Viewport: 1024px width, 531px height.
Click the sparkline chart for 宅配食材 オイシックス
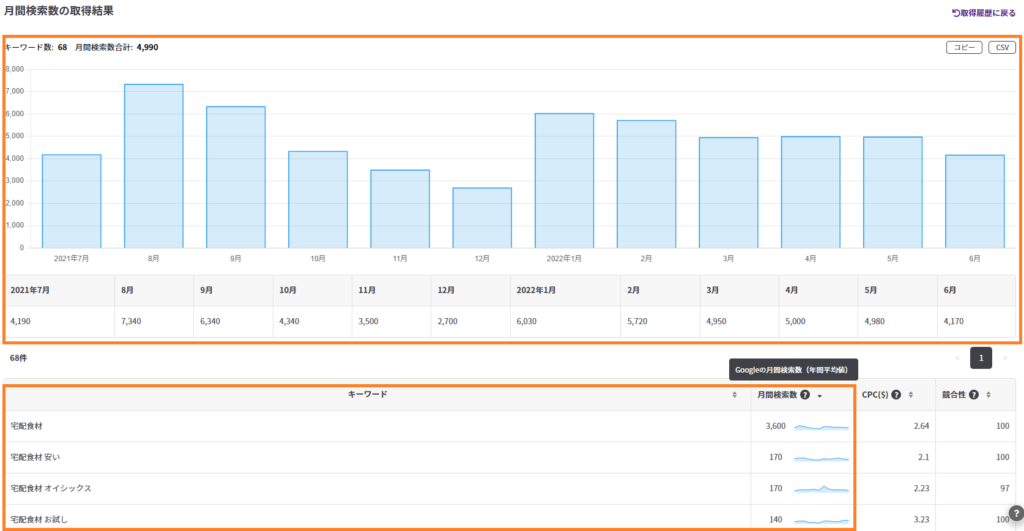coord(821,489)
